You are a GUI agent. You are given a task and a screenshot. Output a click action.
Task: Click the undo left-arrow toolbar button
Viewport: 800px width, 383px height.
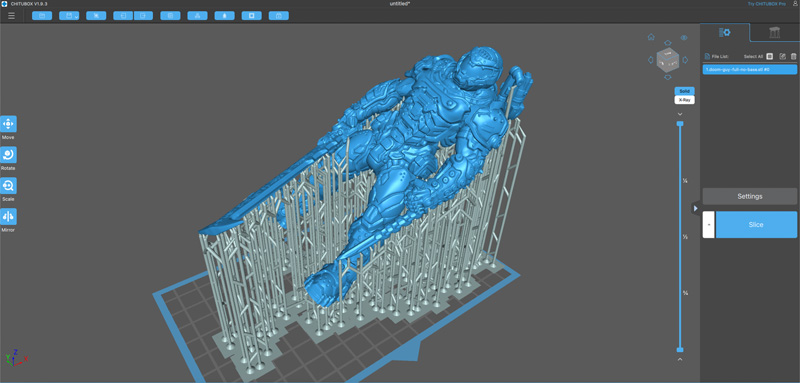tap(123, 16)
